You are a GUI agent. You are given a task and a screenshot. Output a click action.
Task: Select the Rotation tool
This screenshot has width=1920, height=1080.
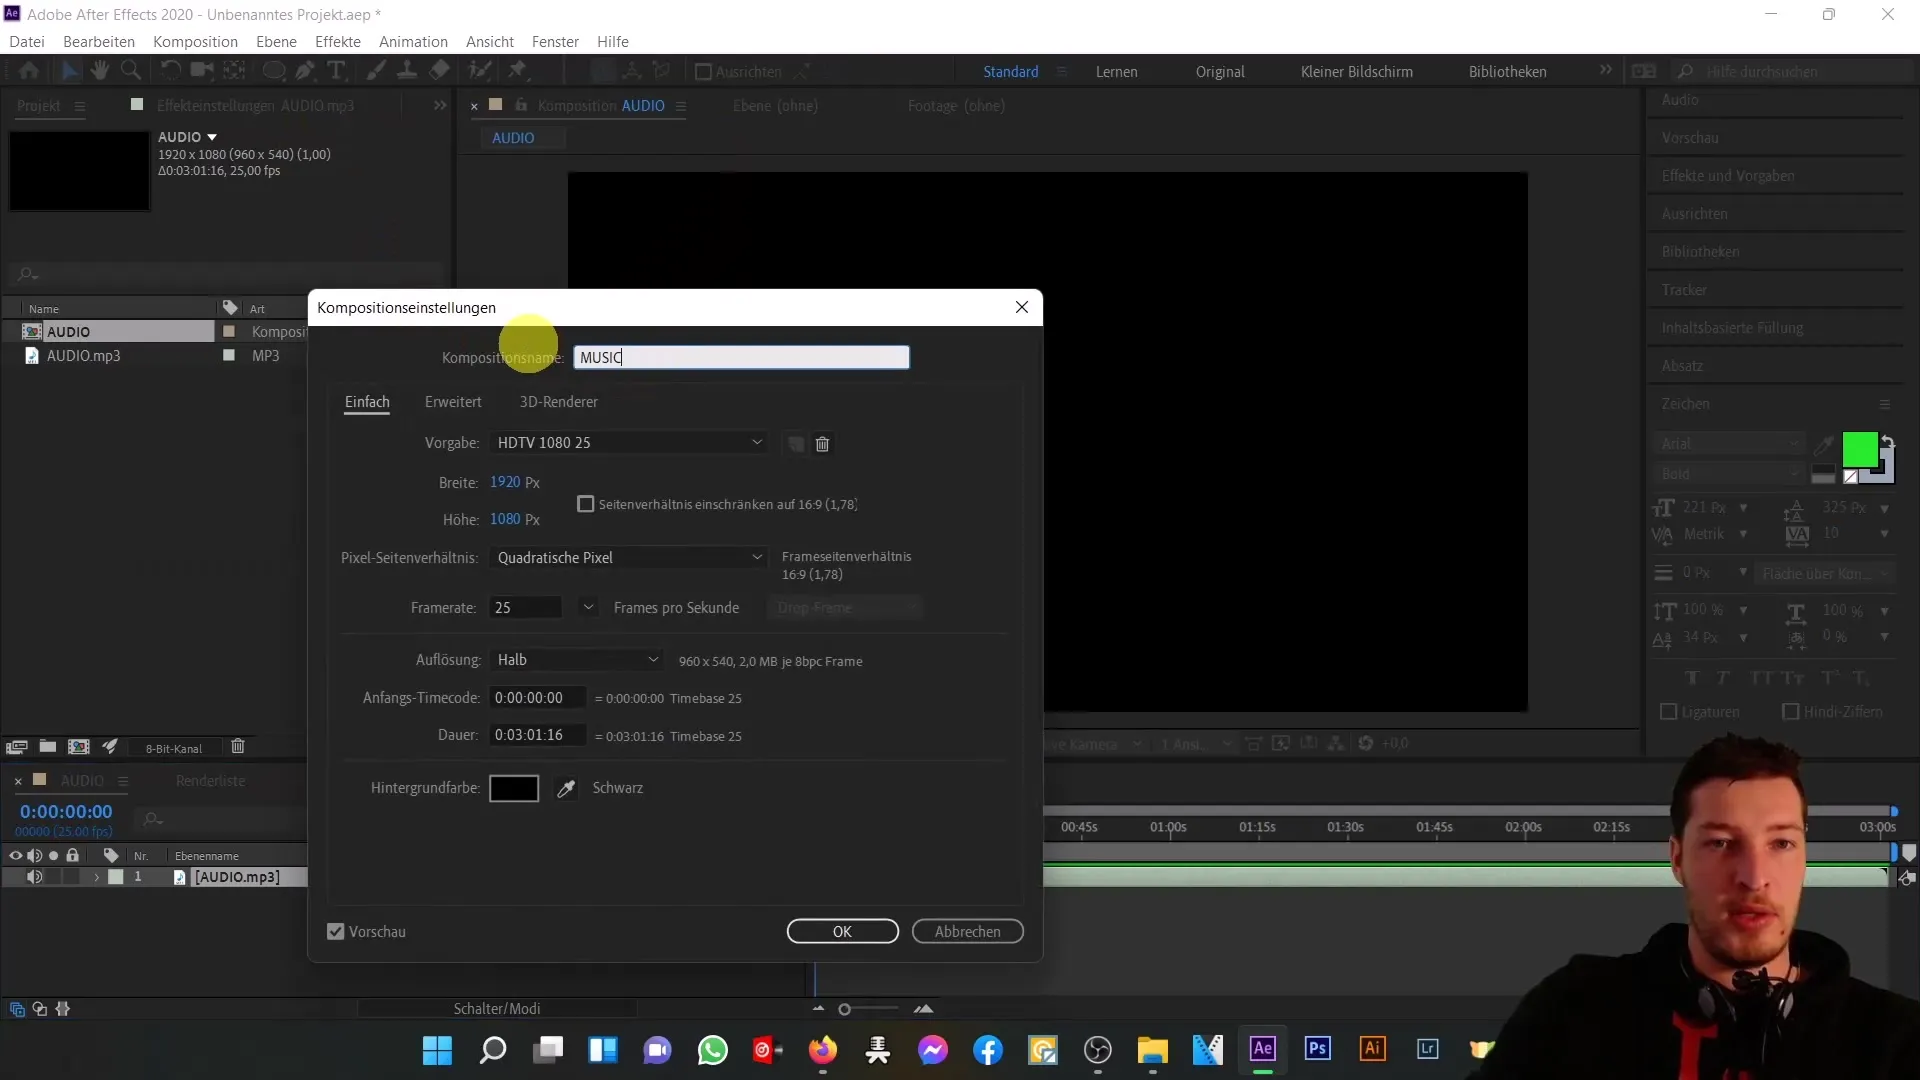point(170,71)
